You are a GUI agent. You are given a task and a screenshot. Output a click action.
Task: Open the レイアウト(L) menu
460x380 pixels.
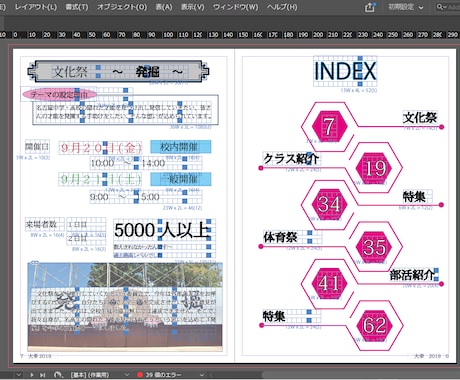coord(36,7)
